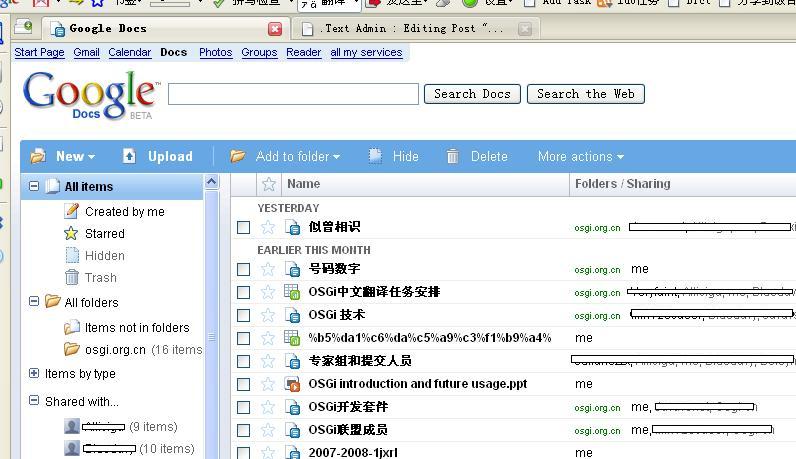Click the document icon of 似曾相识

click(292, 227)
